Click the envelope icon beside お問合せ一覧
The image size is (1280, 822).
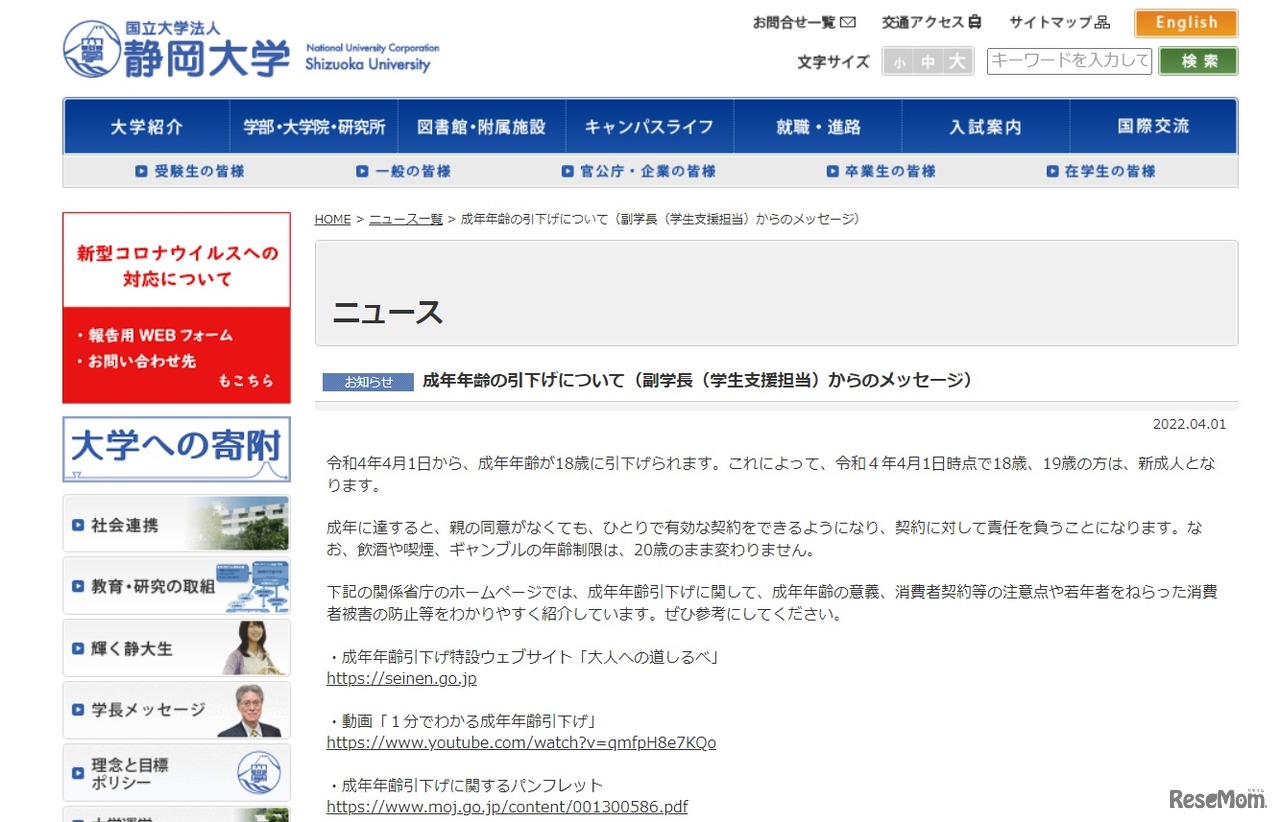click(844, 21)
